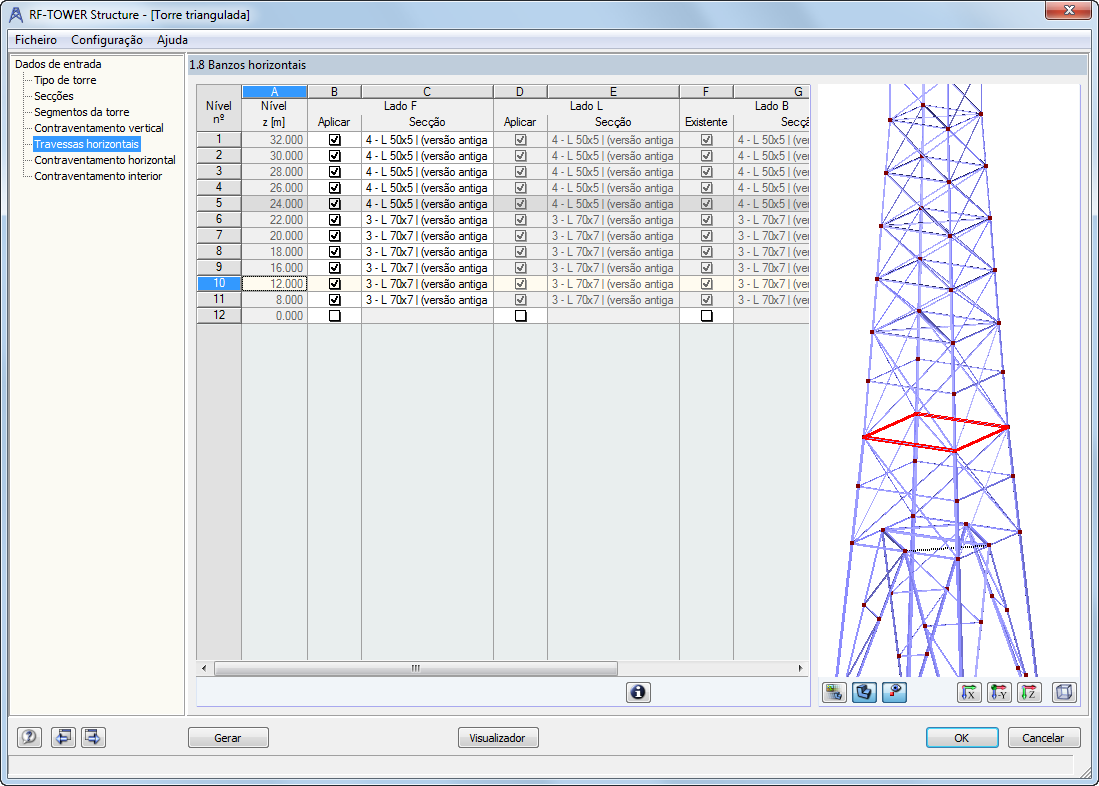
Task: Select Tipo de torre in tree
Action: (x=65, y=80)
